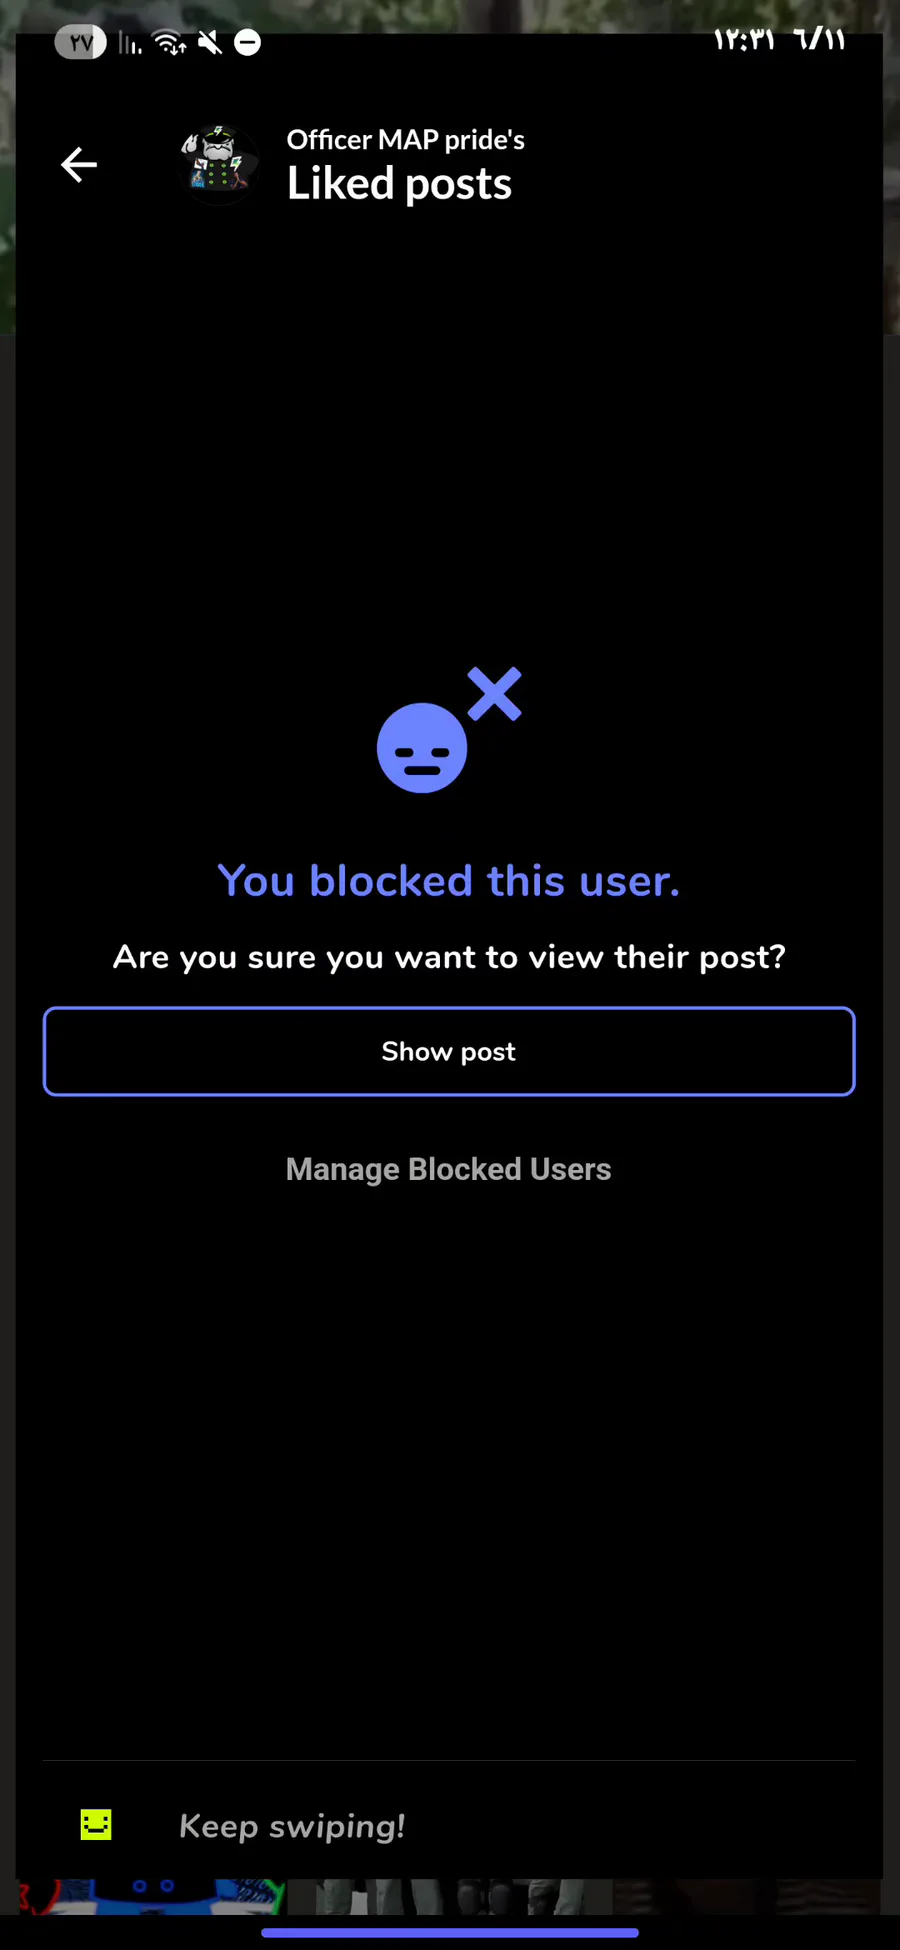Tap the blocked user sad face icon
This screenshot has width=900, height=1950.
pyautogui.click(x=422, y=748)
